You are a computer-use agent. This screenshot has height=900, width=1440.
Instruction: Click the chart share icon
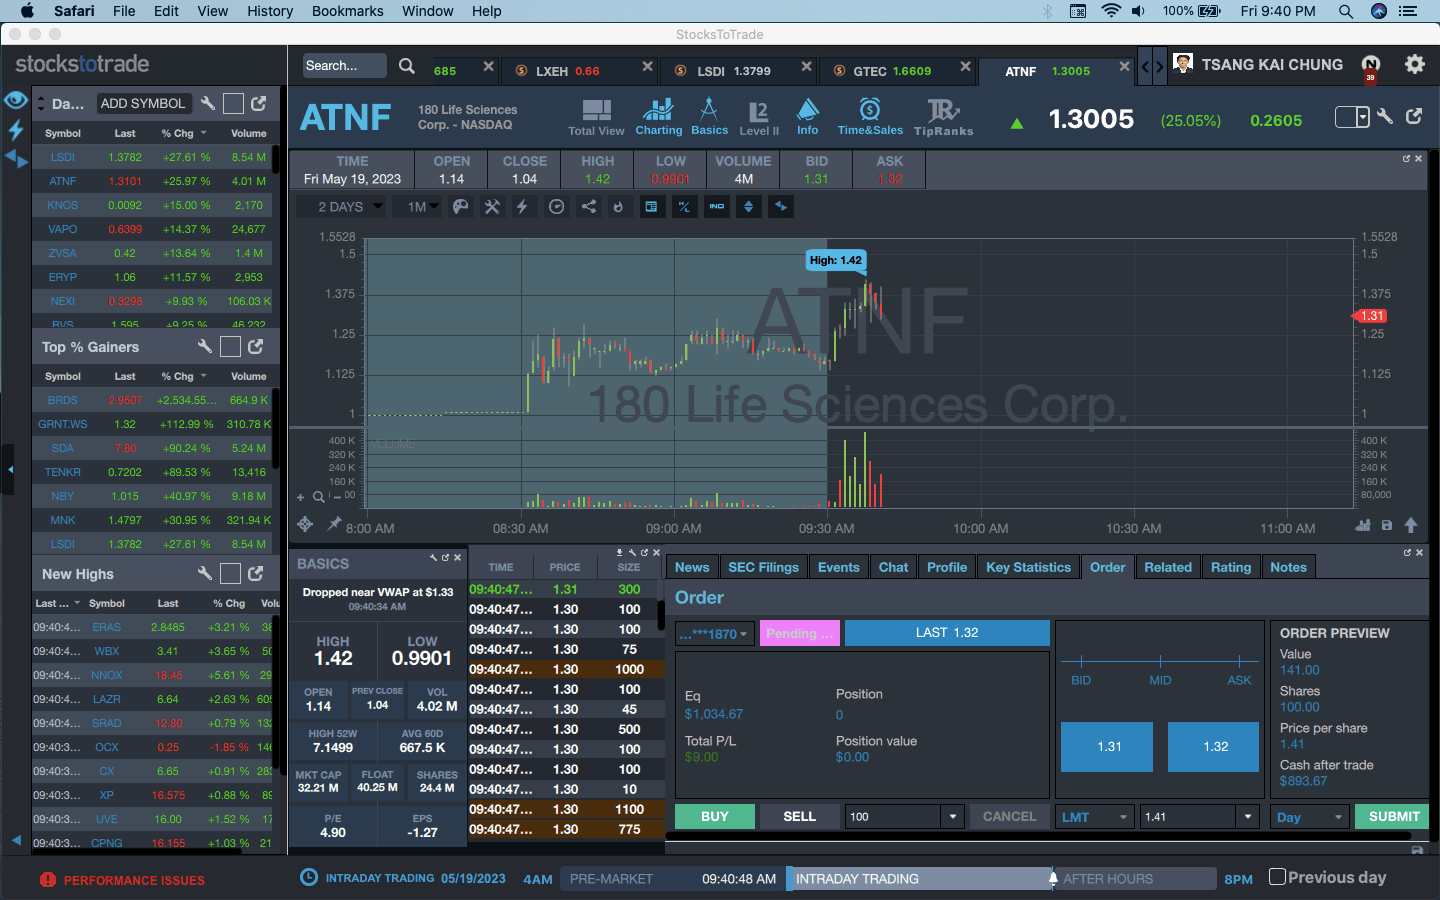click(x=589, y=207)
